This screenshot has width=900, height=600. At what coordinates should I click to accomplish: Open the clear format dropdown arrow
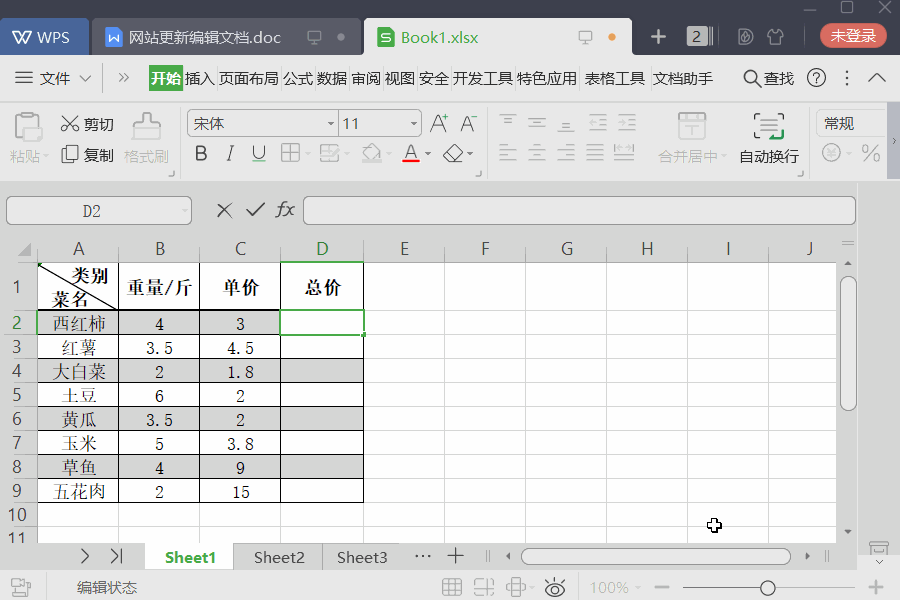(470, 154)
